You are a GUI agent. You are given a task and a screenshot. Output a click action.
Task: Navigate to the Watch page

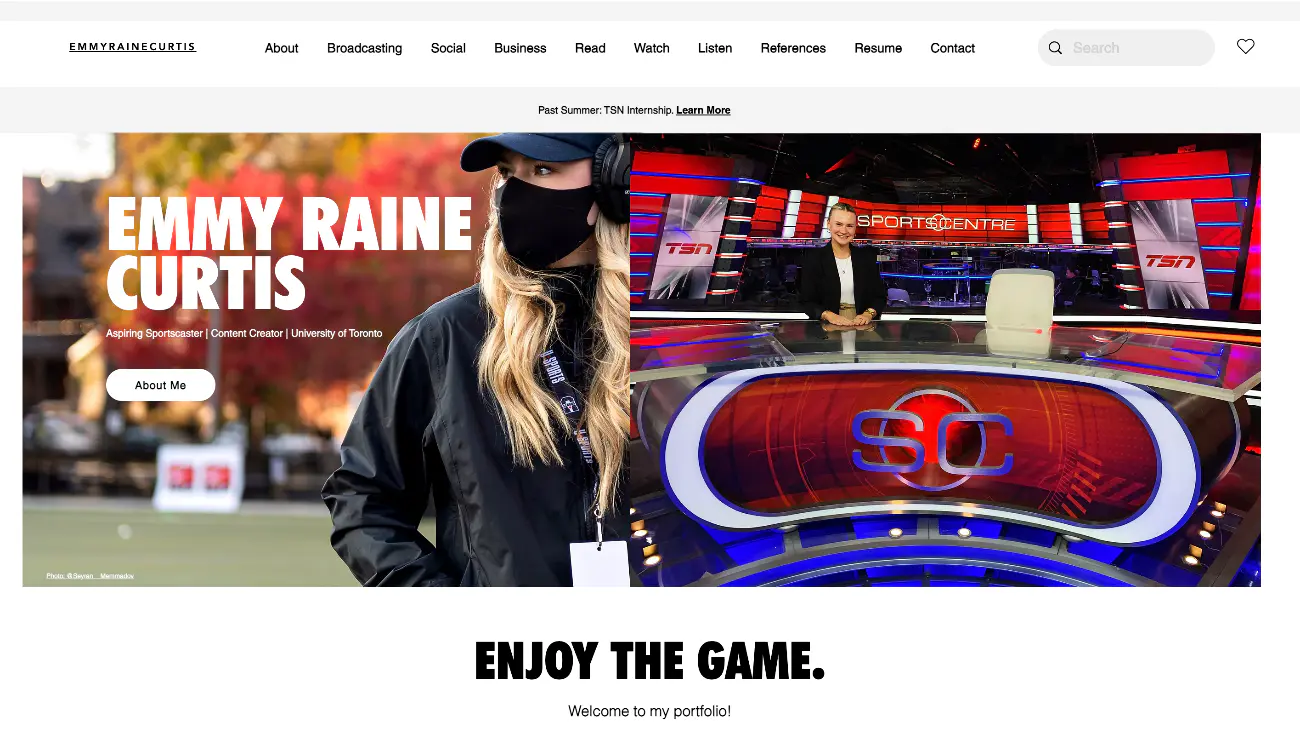tap(651, 48)
